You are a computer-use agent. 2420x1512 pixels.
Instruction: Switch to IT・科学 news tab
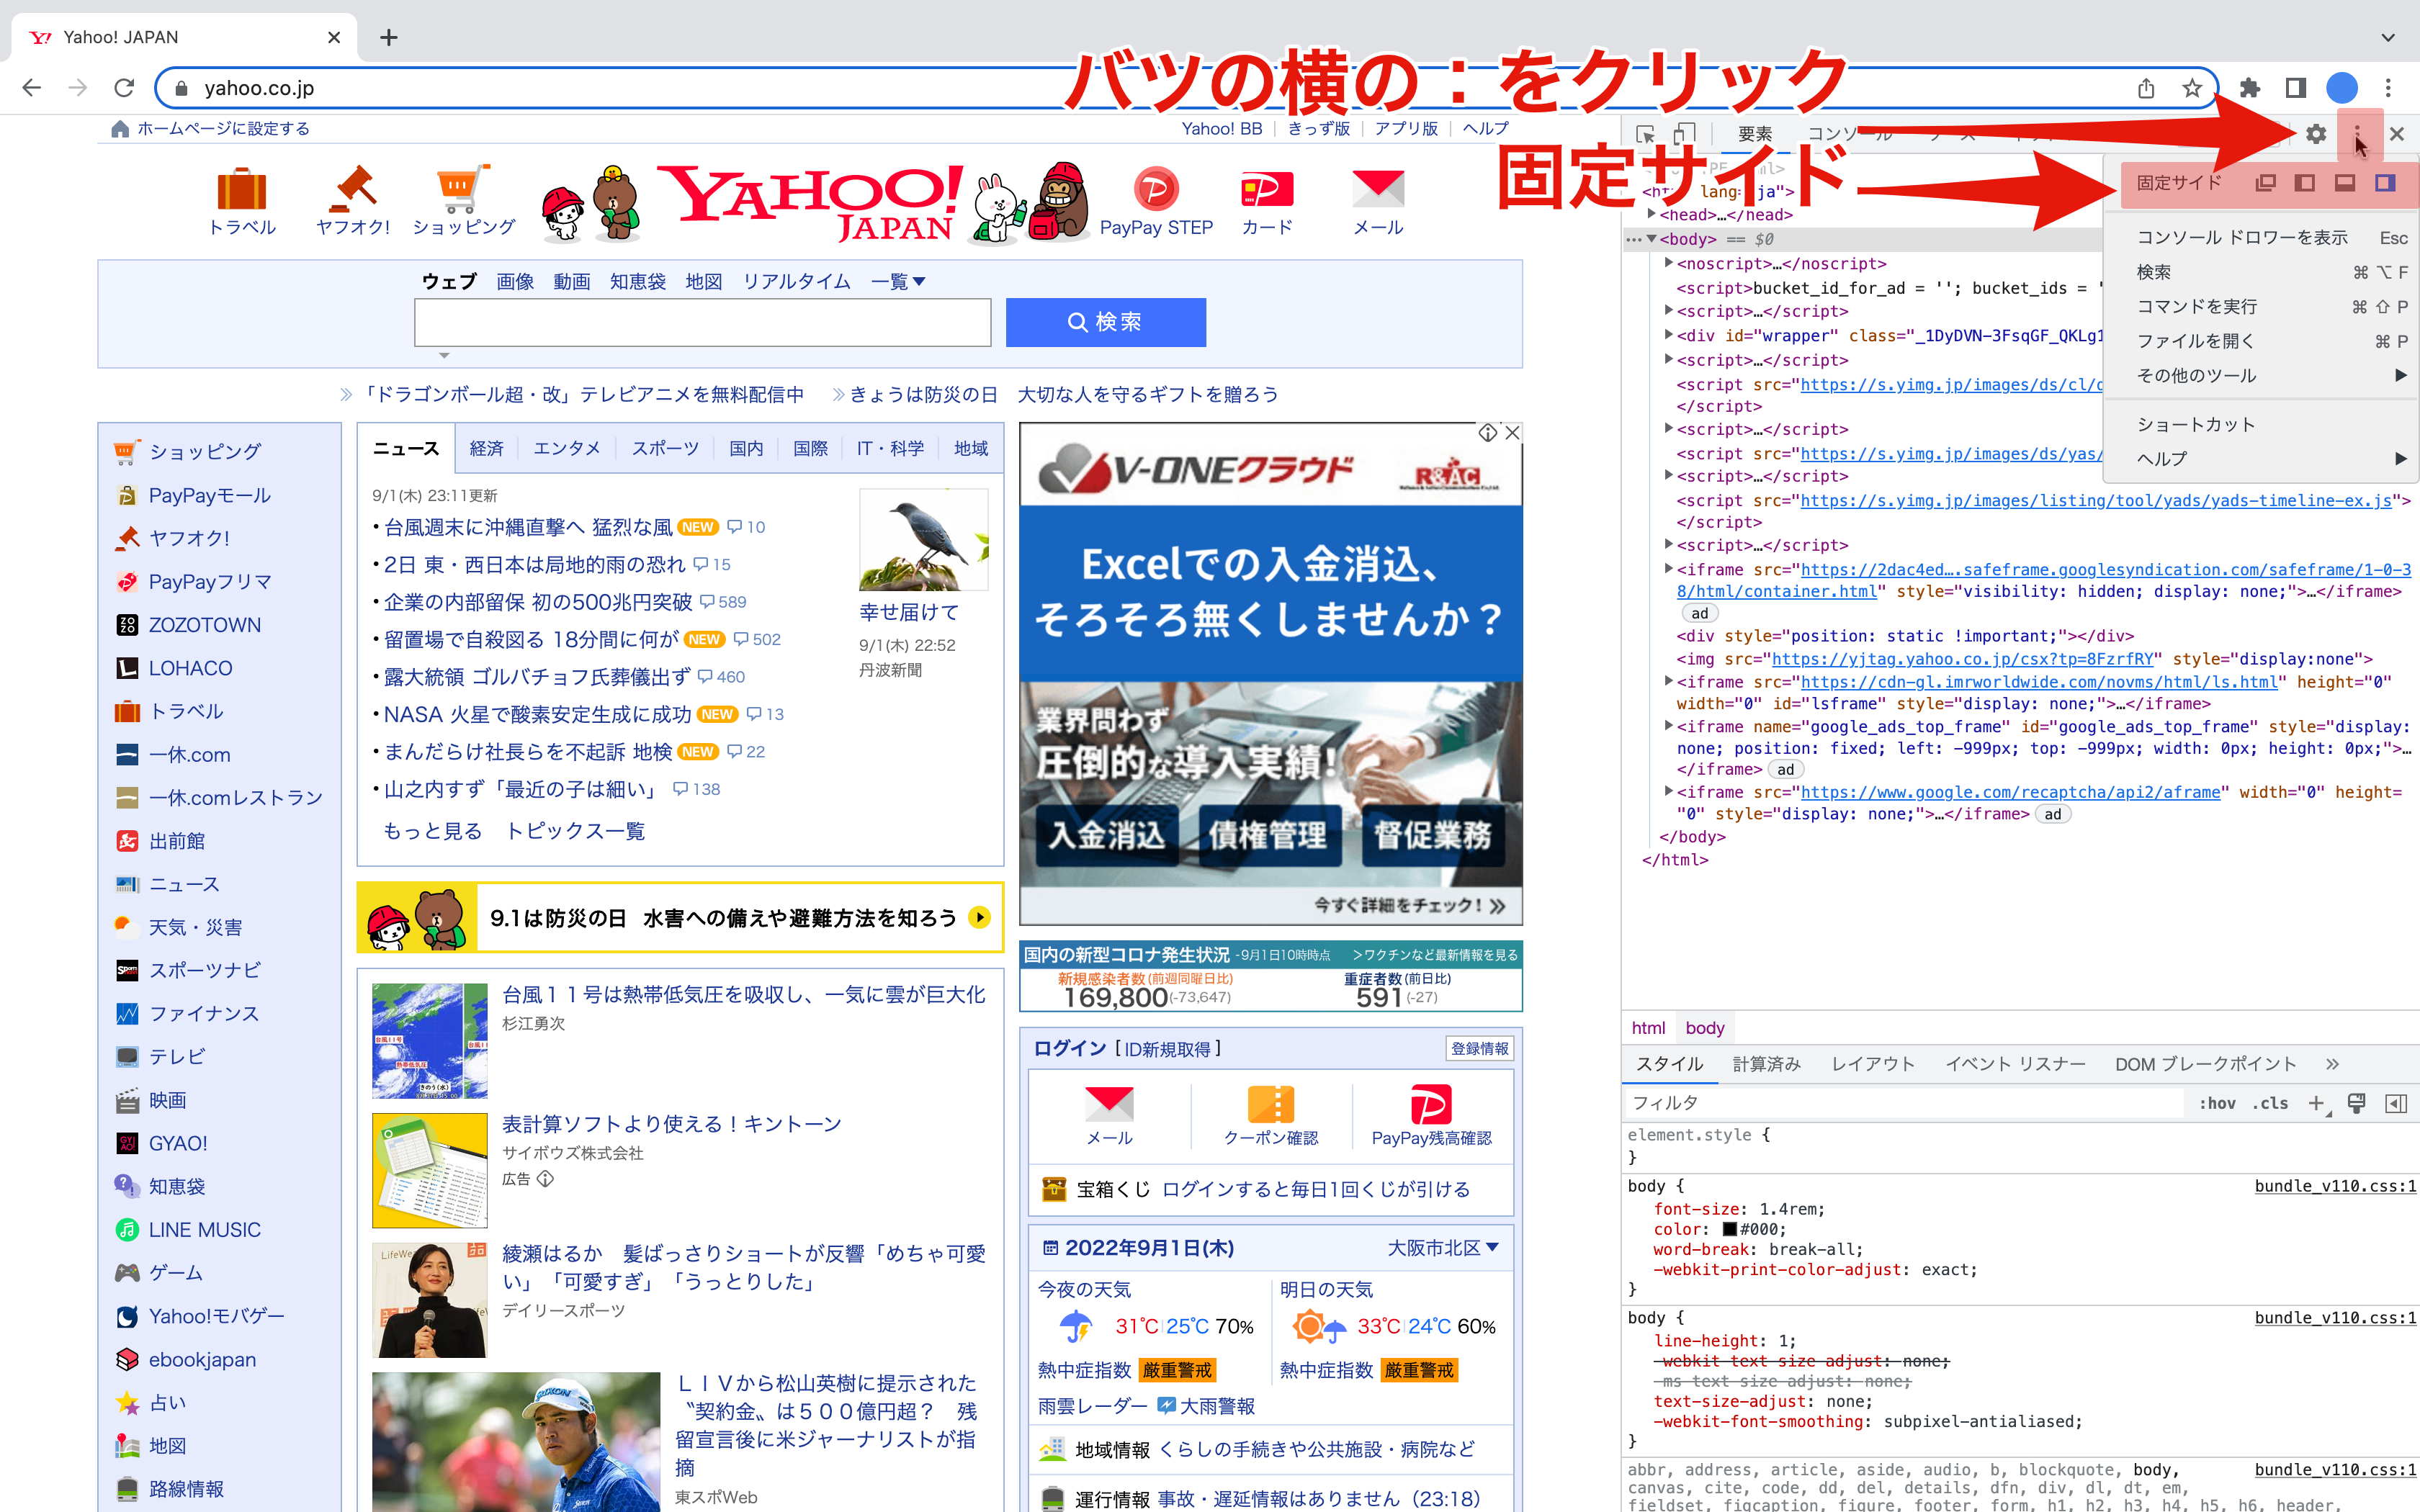click(890, 448)
